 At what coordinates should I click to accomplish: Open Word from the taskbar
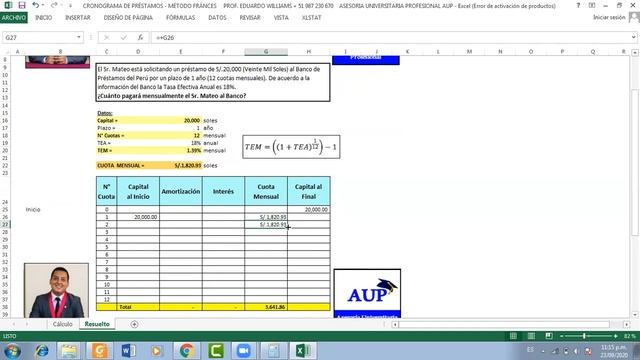[x=128, y=351]
